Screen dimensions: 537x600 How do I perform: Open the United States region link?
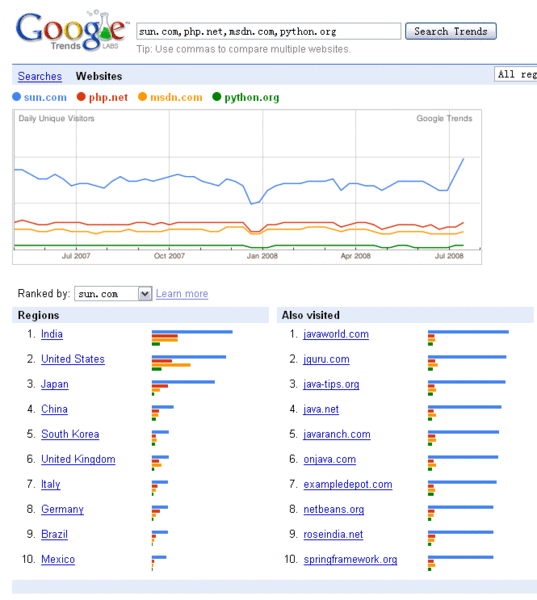73,359
